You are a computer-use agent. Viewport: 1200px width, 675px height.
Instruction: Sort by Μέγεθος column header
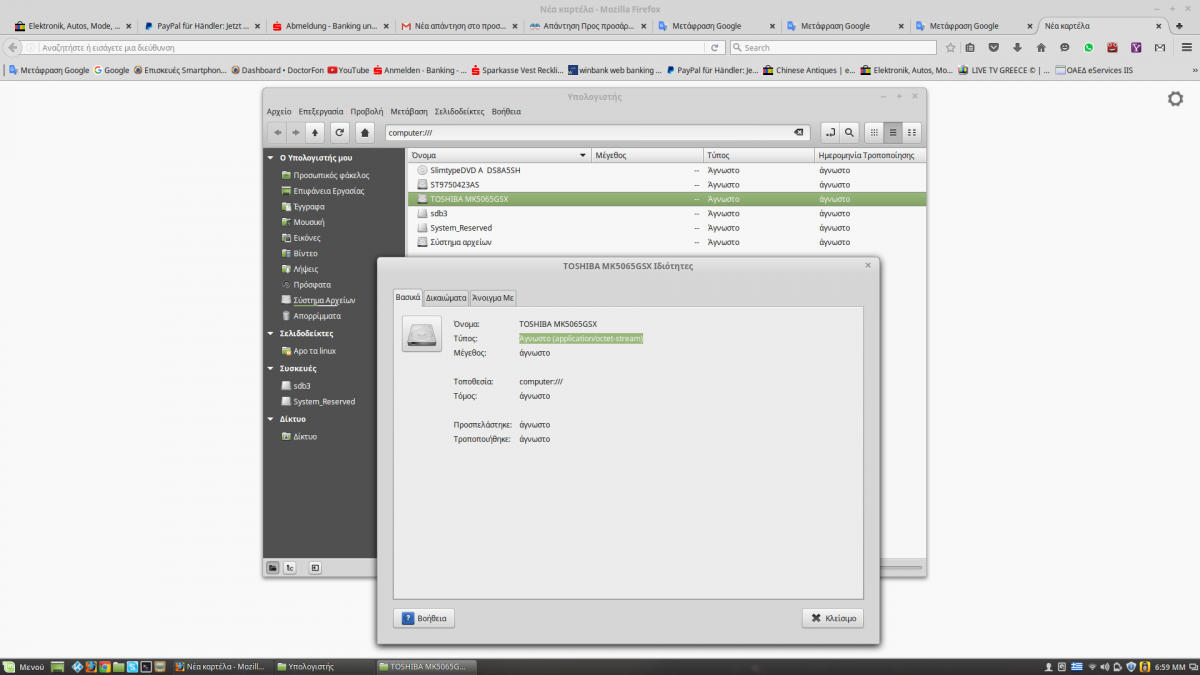point(647,156)
